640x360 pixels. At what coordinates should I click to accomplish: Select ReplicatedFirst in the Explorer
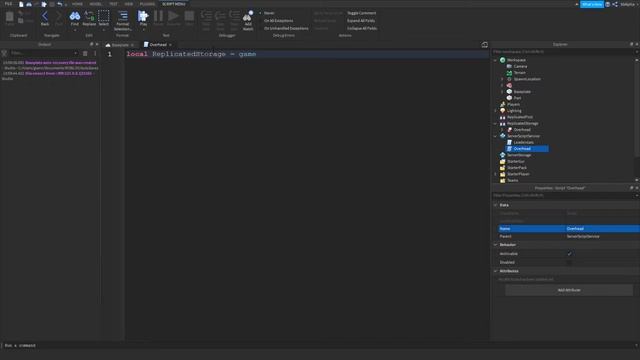(520, 117)
